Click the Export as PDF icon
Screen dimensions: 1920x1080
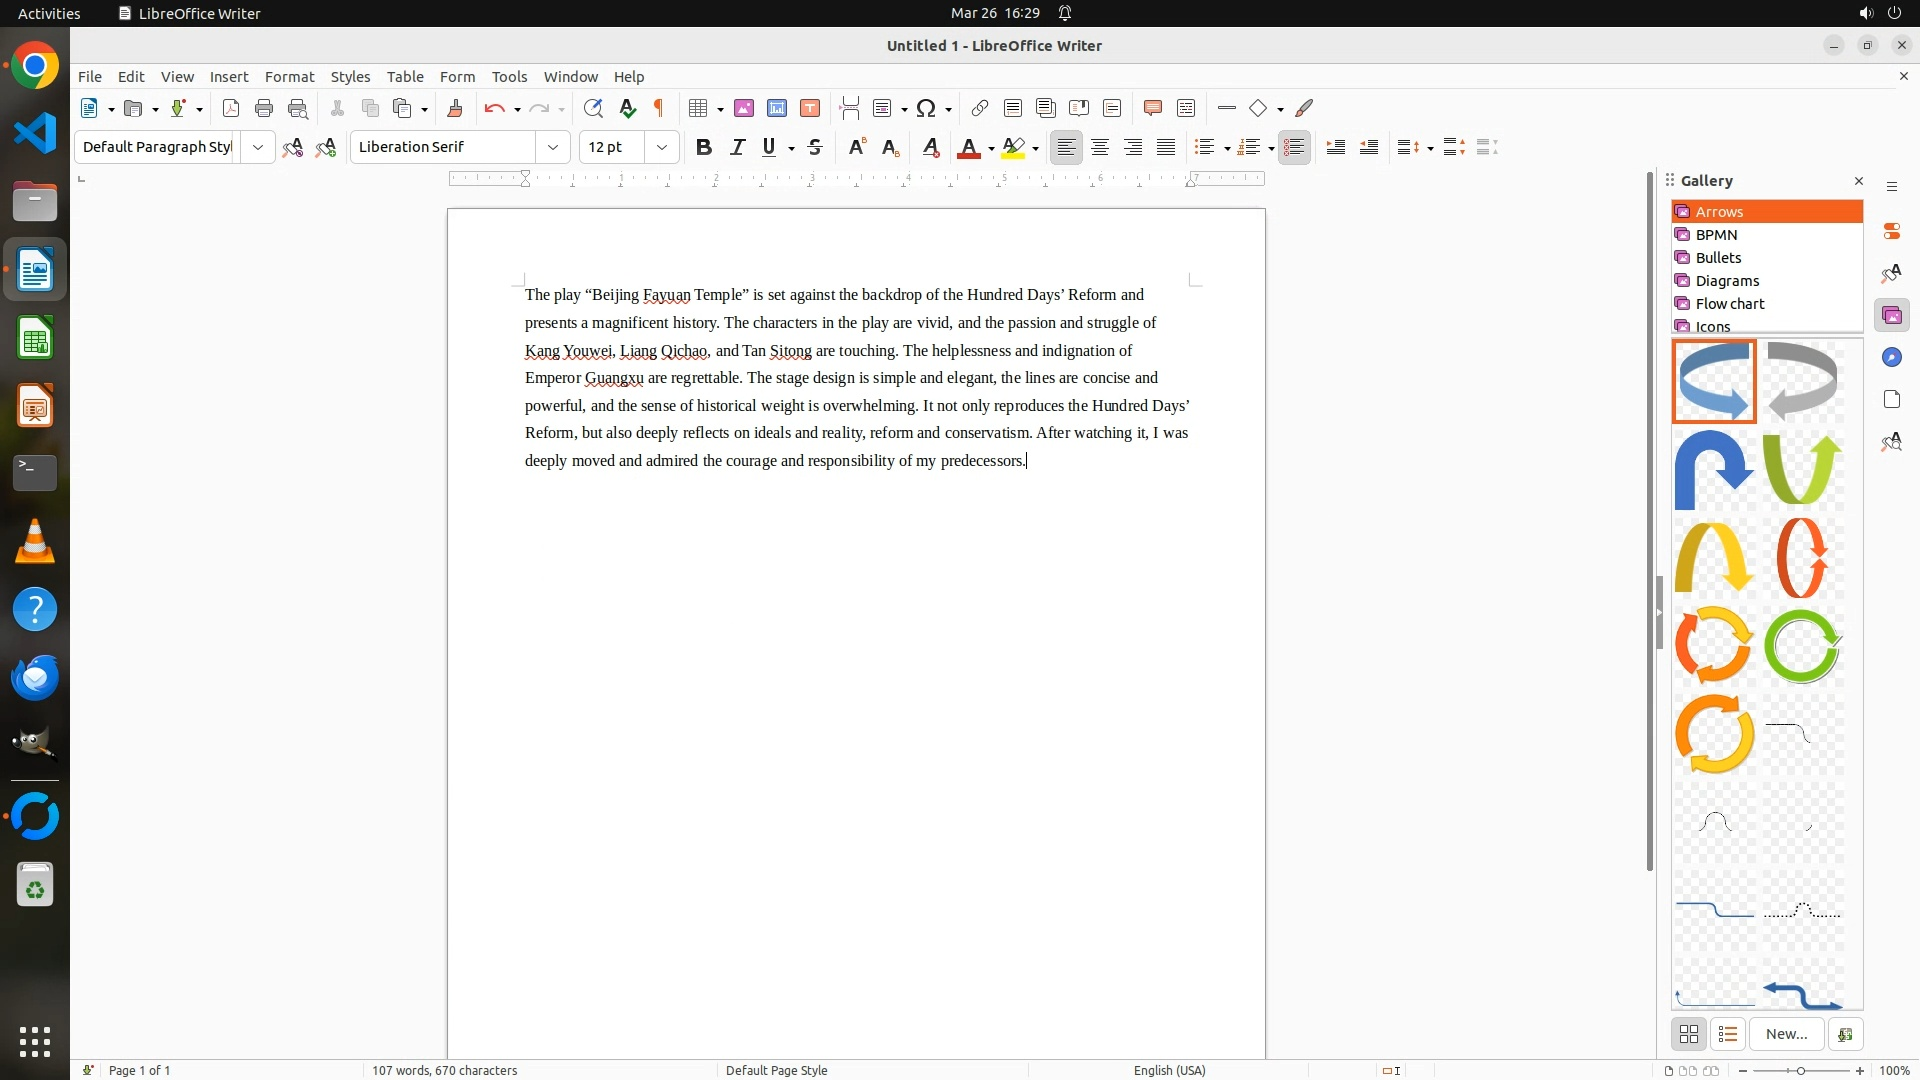pyautogui.click(x=231, y=108)
